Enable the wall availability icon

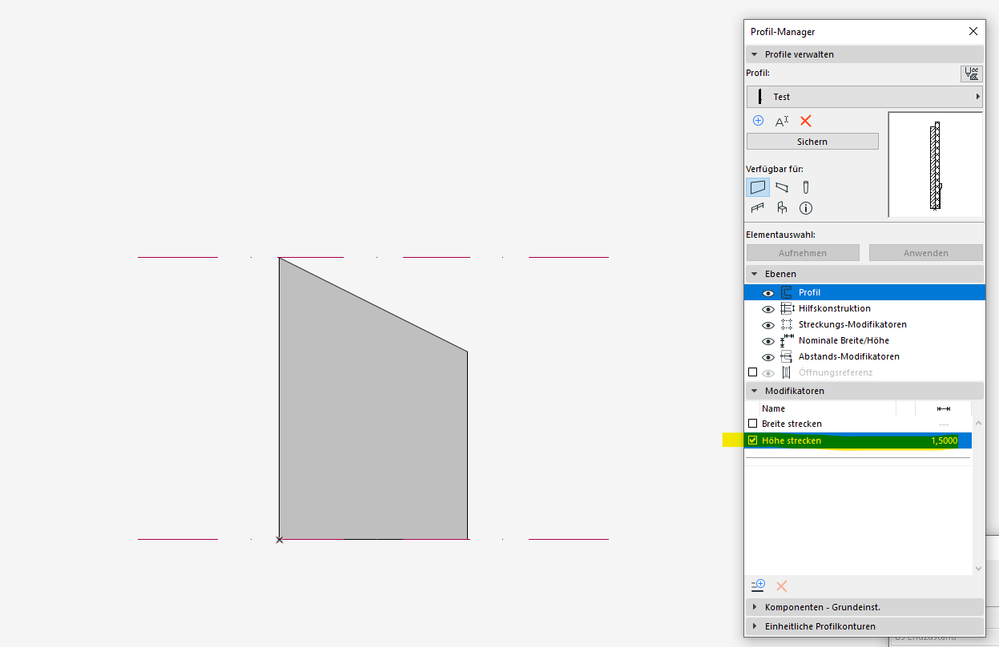[x=758, y=187]
